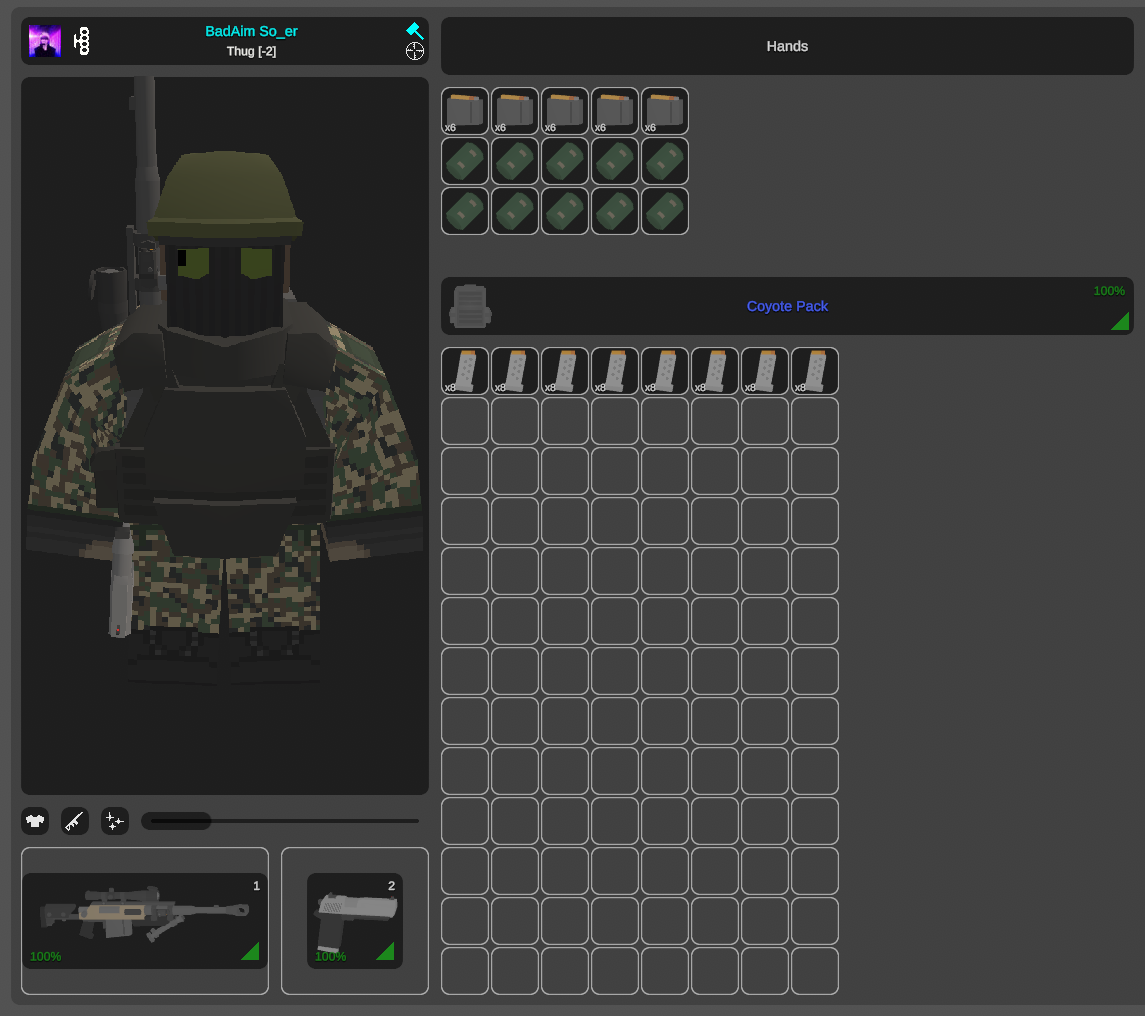Select last green item in Hands second row
The height and width of the screenshot is (1016, 1145).
(665, 161)
